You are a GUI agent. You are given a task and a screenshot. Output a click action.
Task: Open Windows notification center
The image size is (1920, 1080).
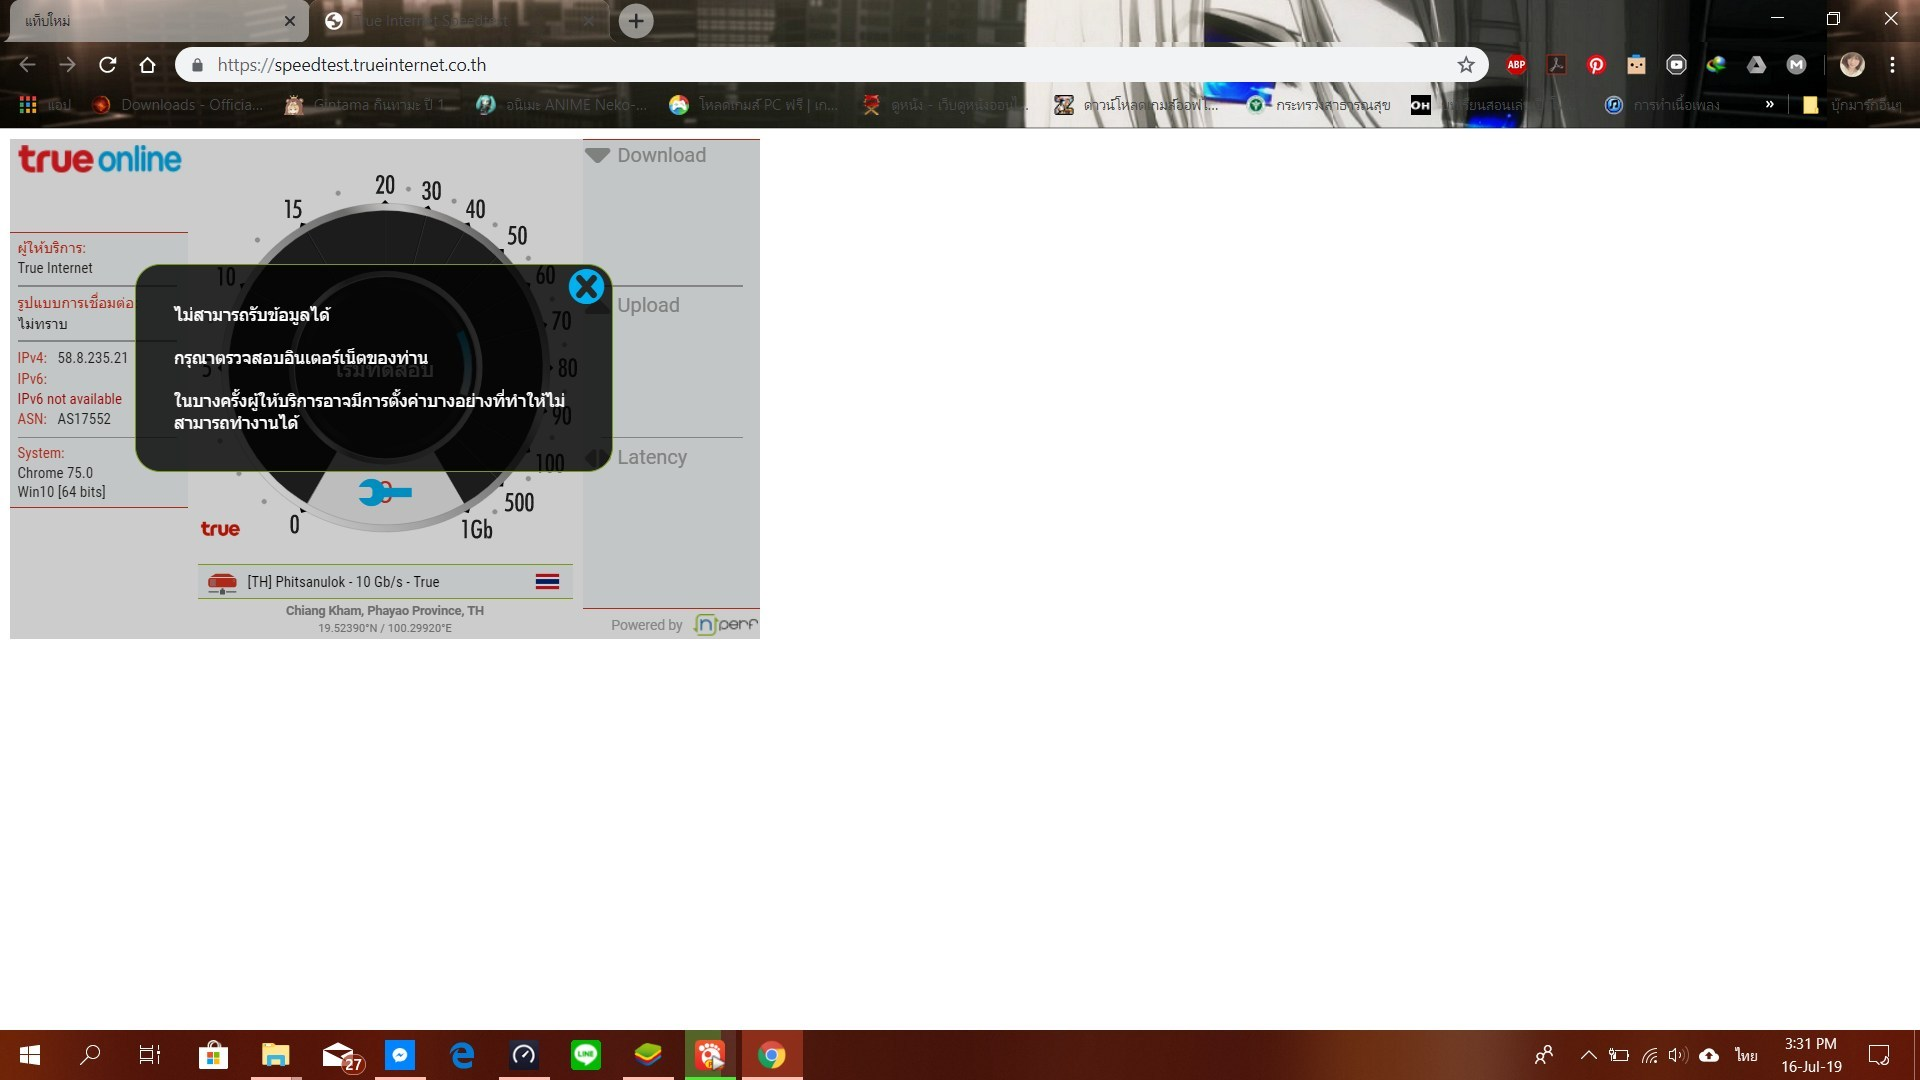1879,1055
